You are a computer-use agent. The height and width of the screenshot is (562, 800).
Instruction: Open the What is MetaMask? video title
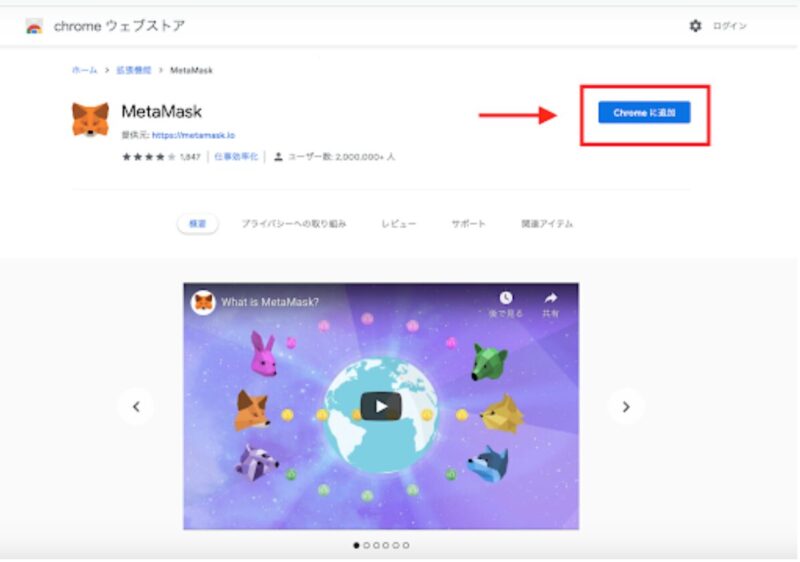point(270,302)
